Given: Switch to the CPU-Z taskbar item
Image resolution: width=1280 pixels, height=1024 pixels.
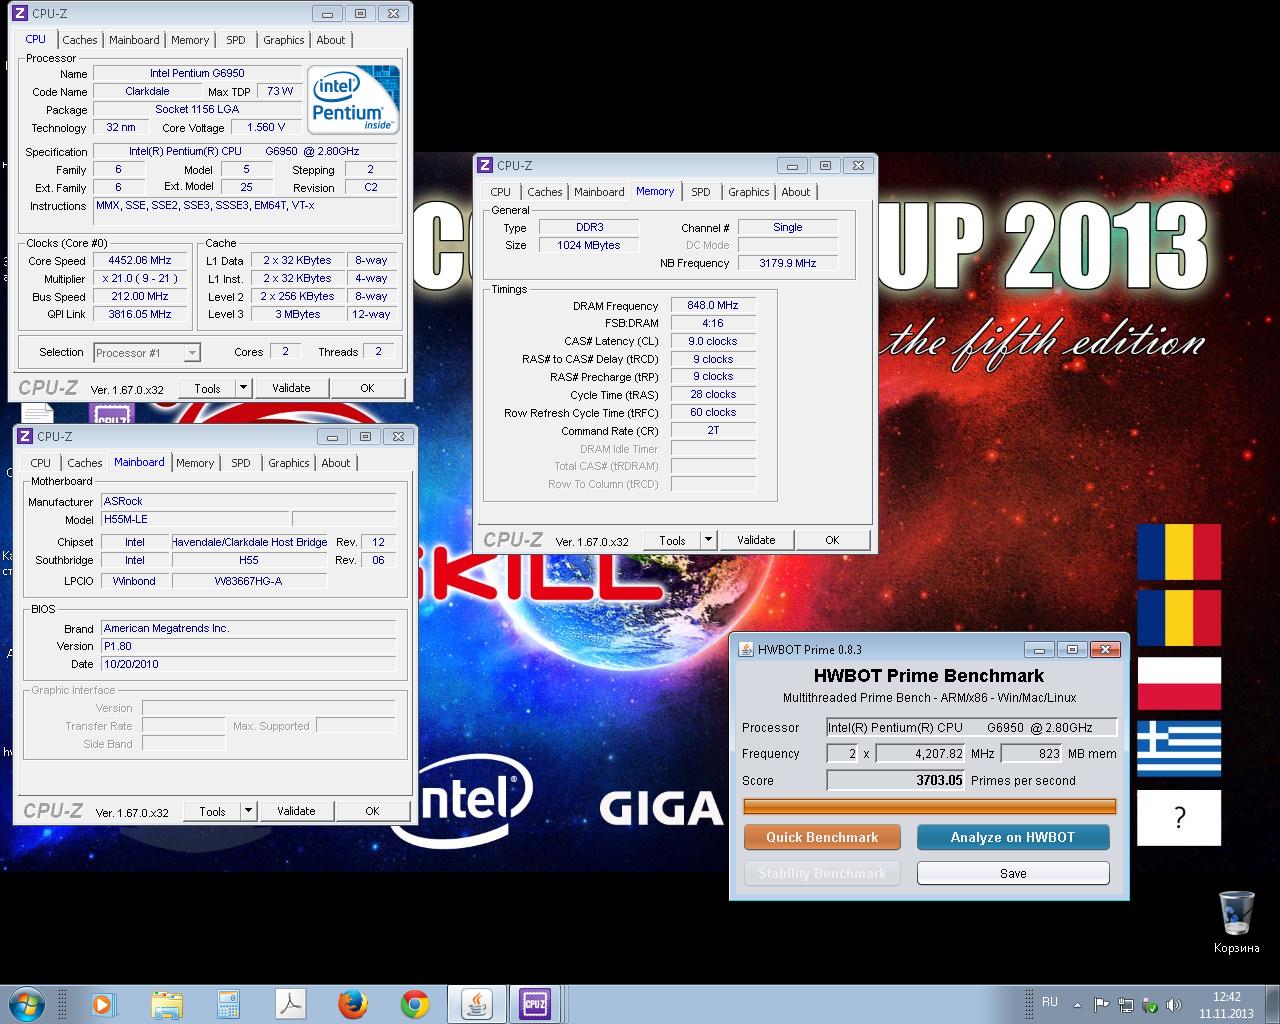Looking at the screenshot, I should point(535,1004).
